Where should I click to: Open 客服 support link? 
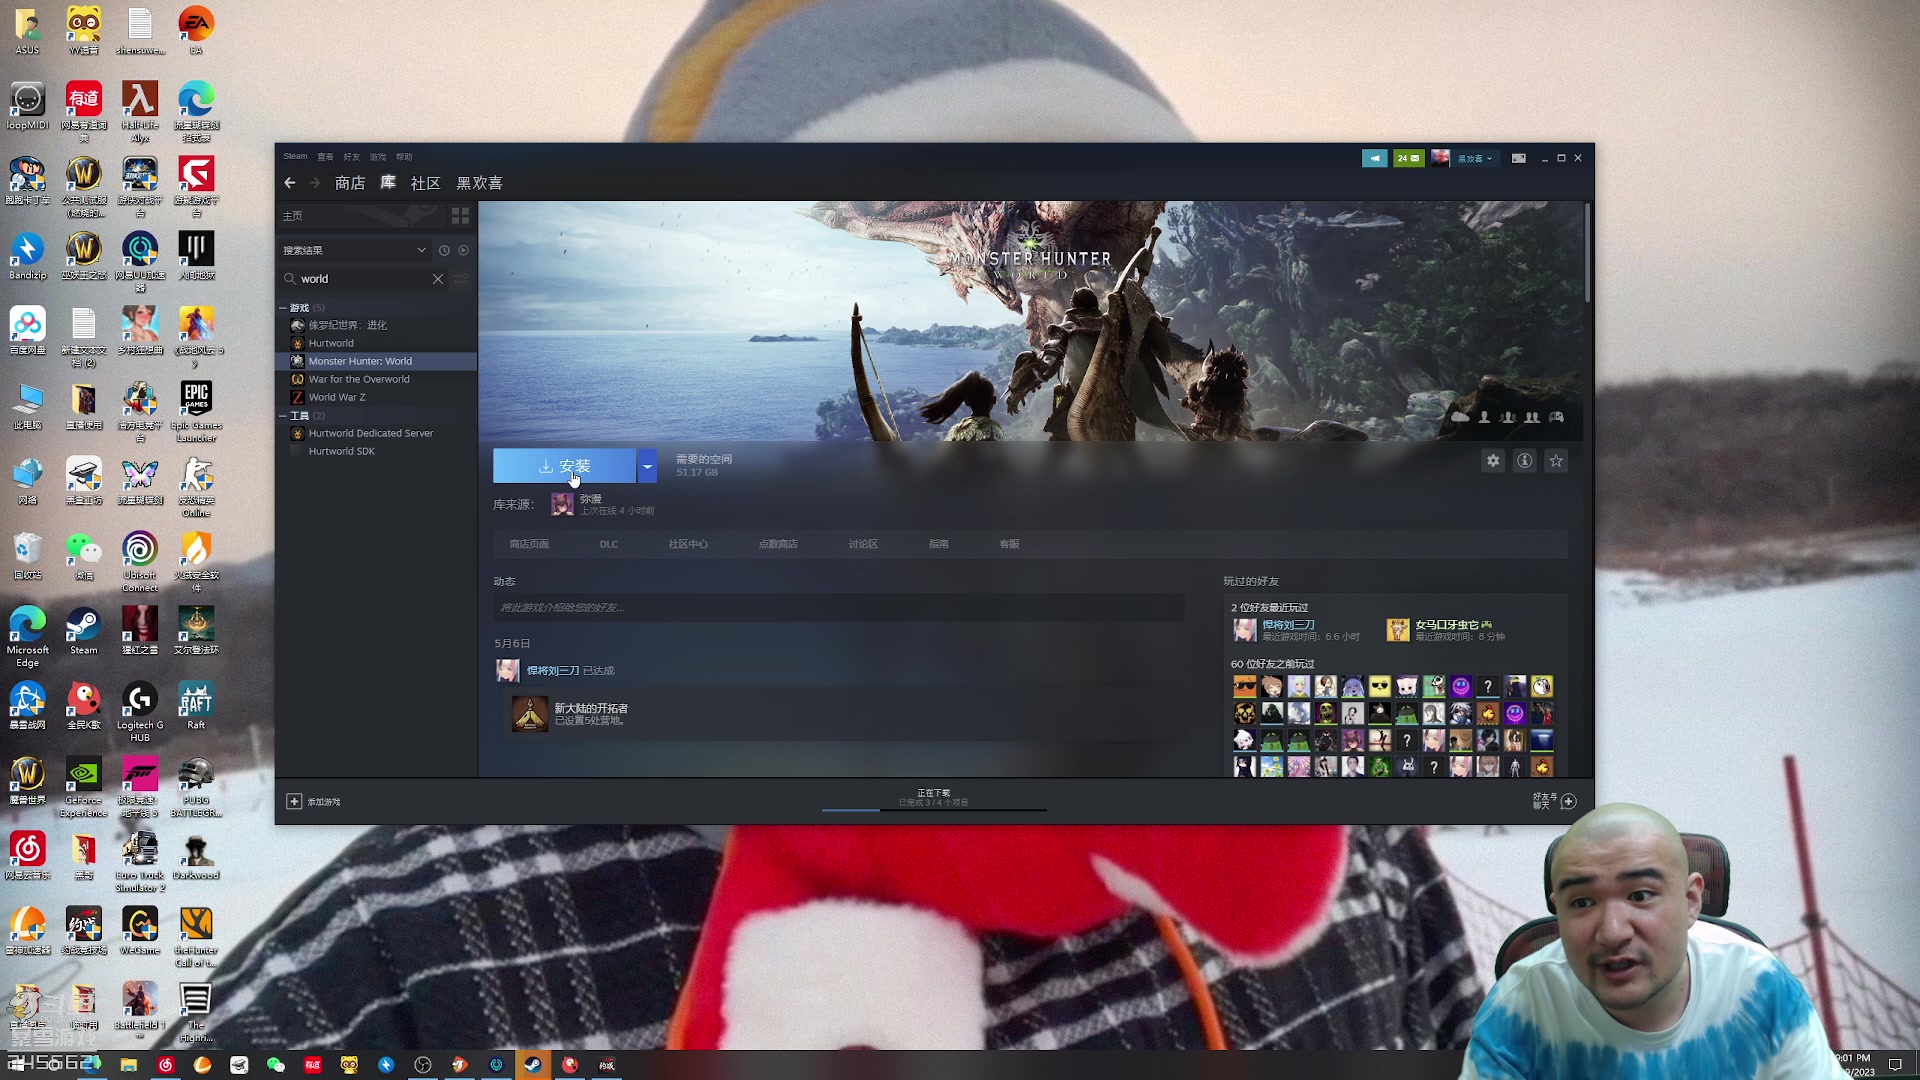click(x=1009, y=544)
